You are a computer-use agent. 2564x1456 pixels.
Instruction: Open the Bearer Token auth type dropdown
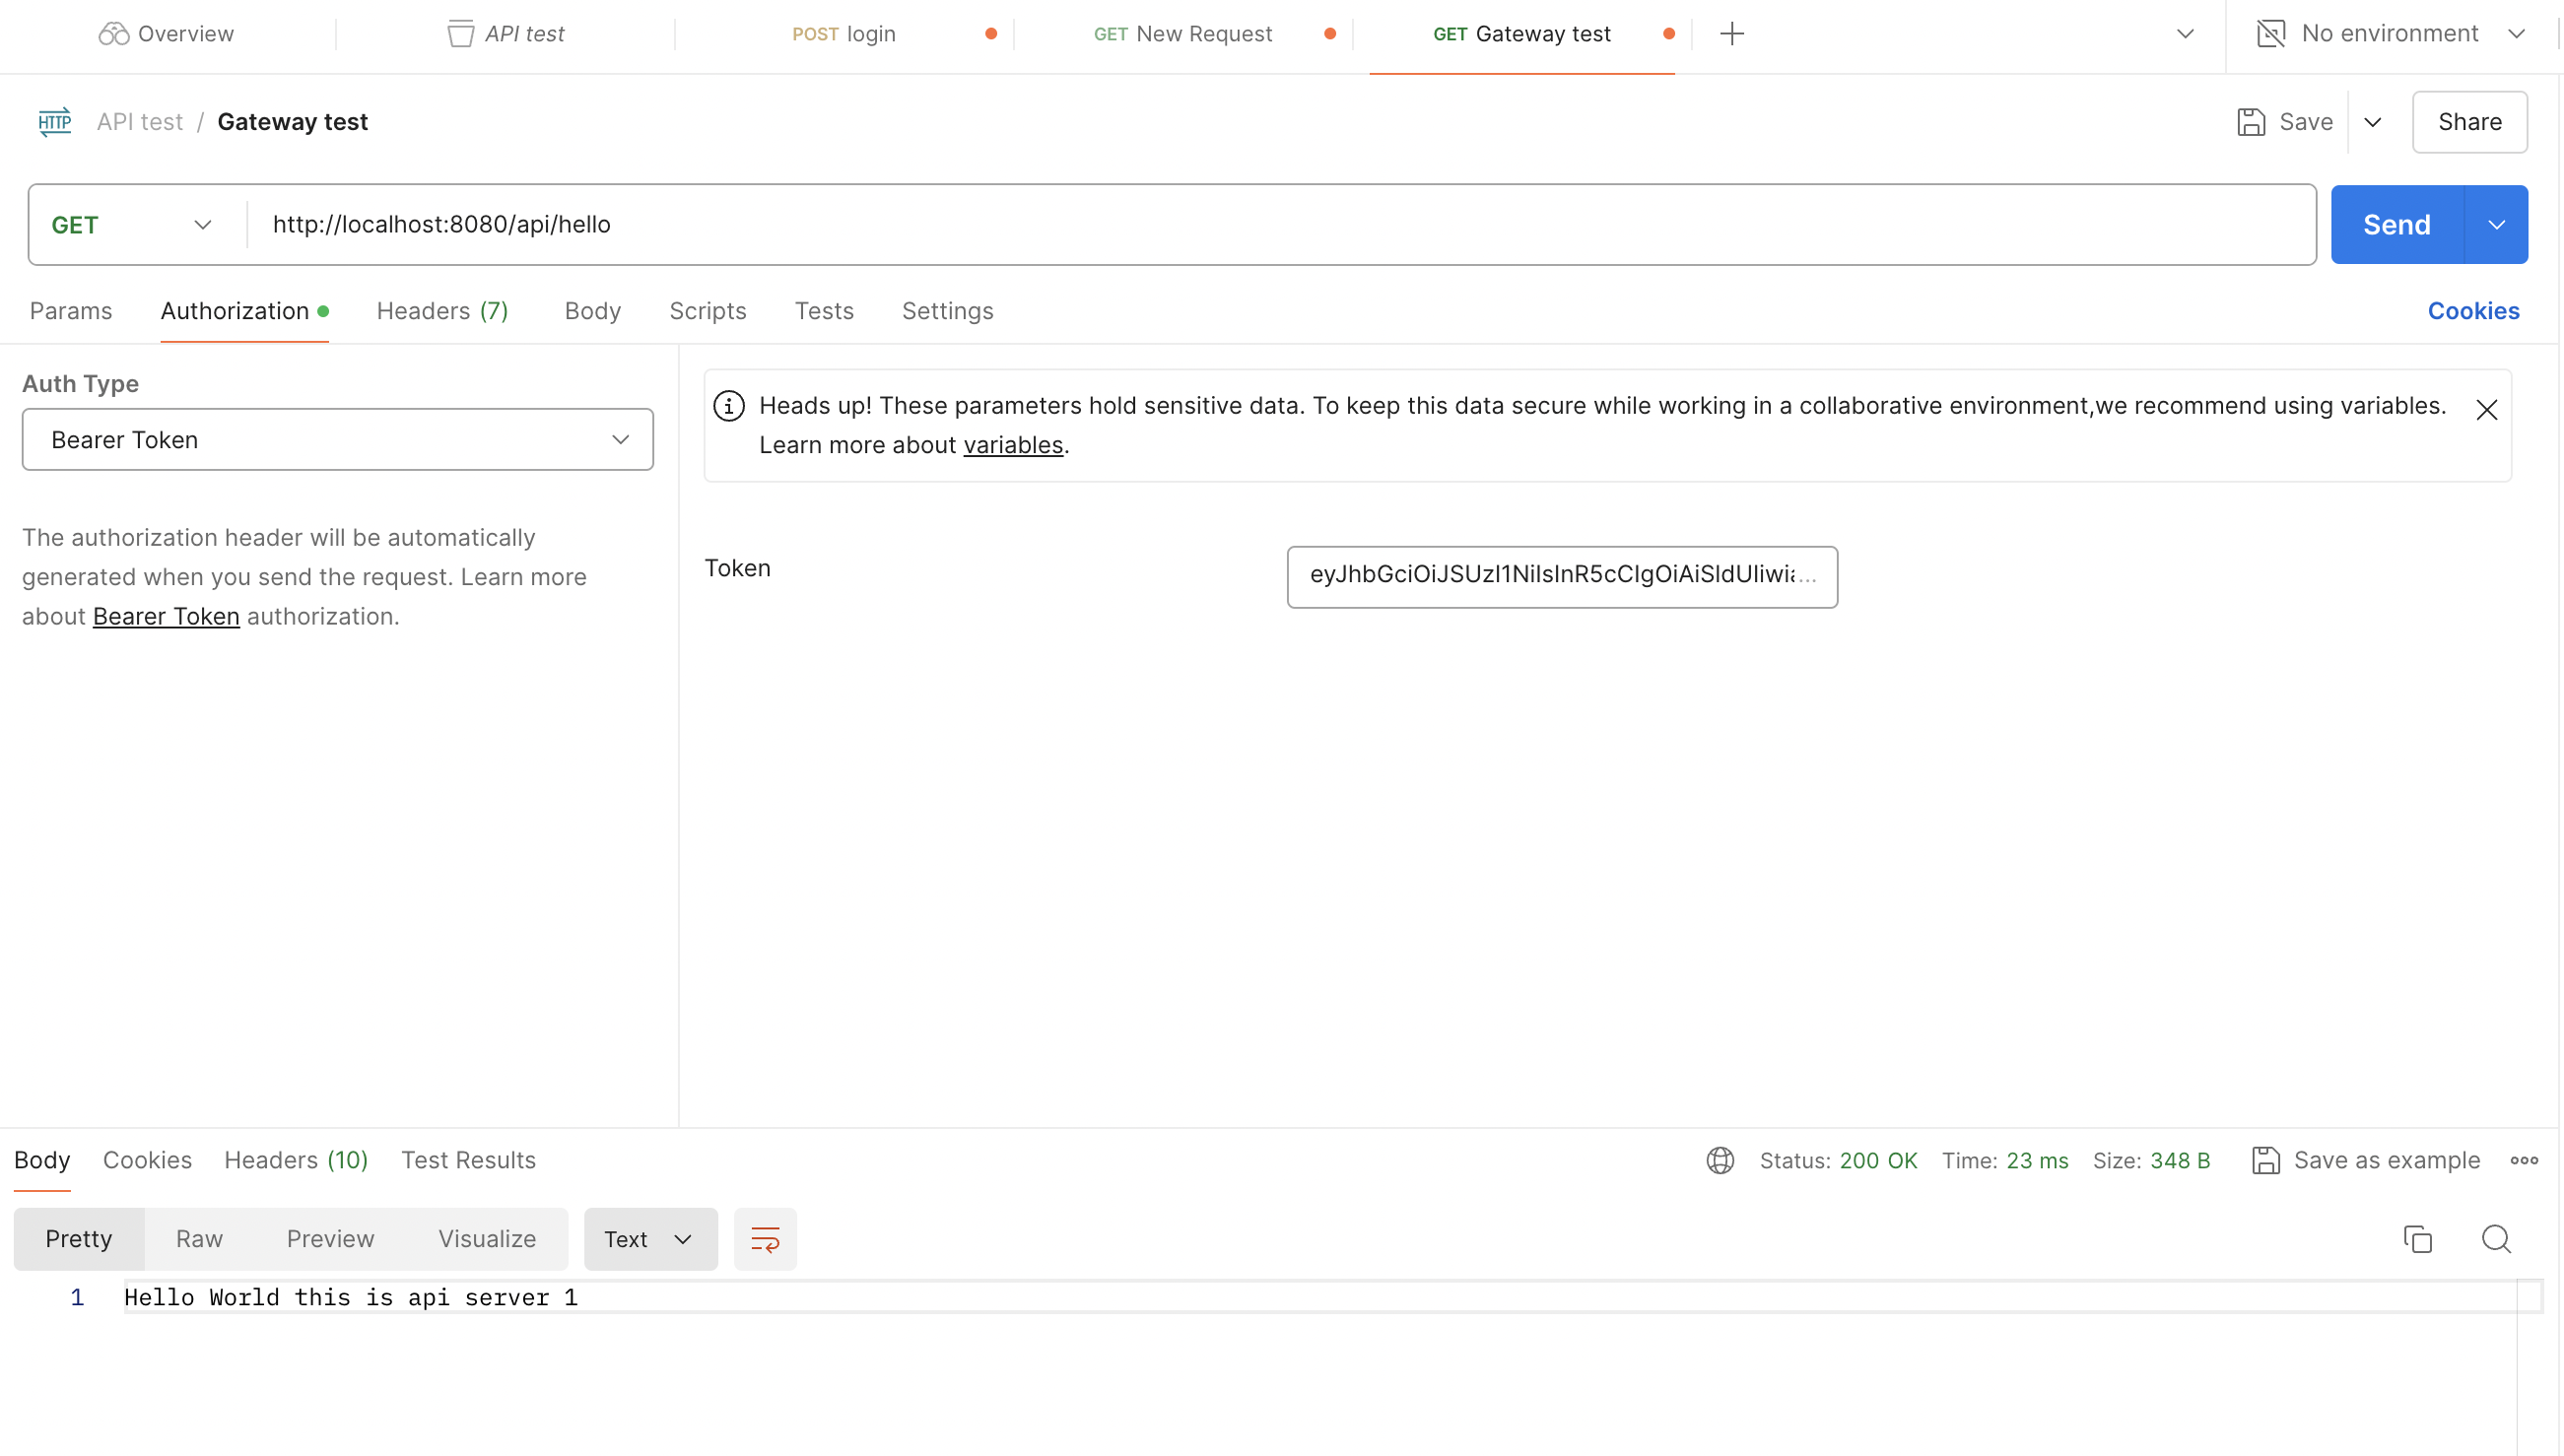(338, 440)
